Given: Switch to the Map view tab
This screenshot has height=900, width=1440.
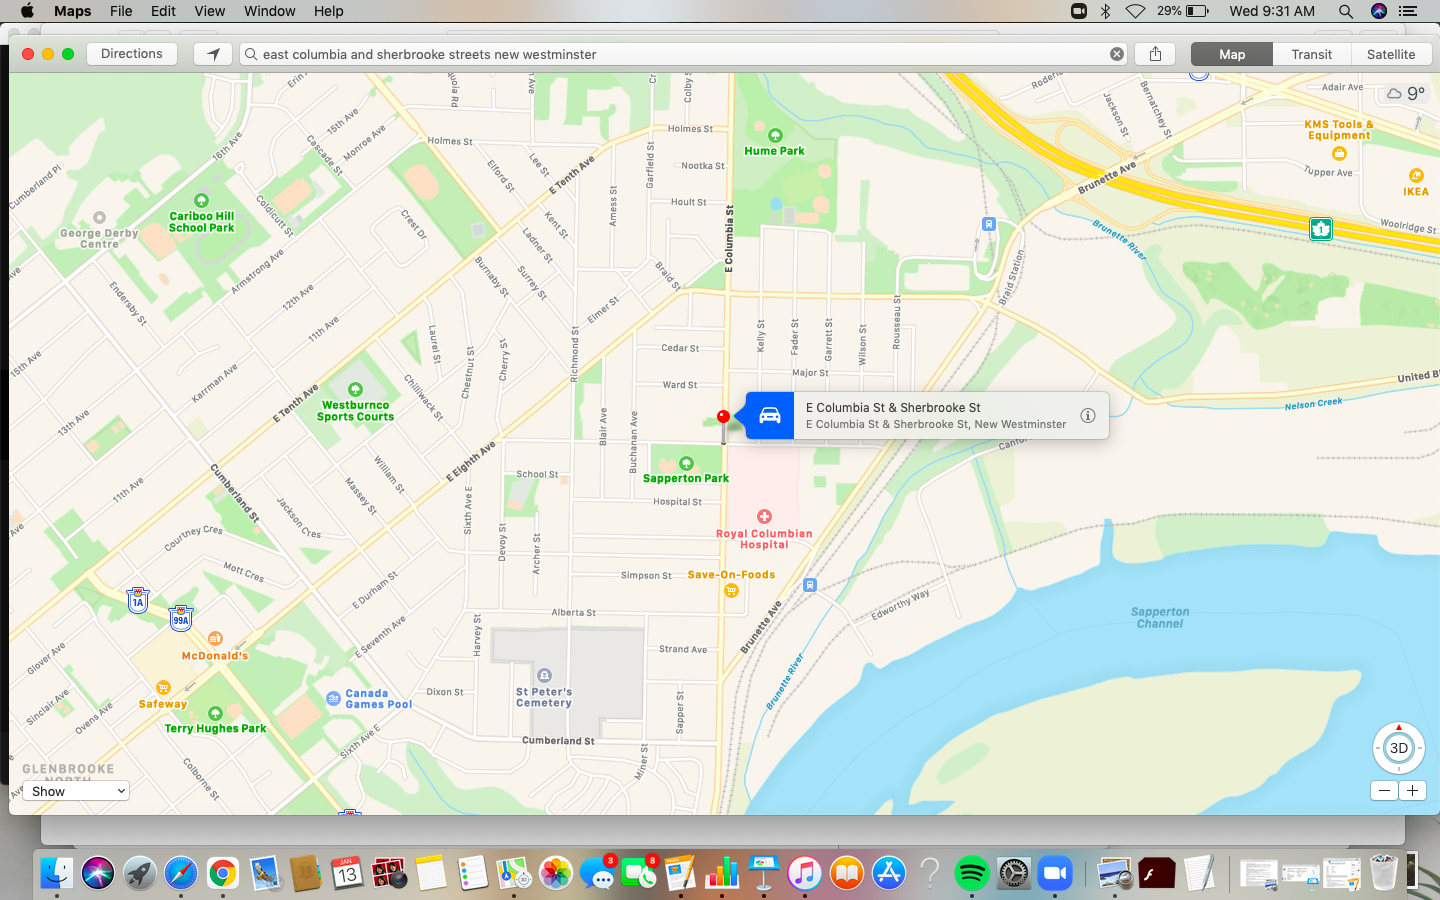Looking at the screenshot, I should [1232, 54].
